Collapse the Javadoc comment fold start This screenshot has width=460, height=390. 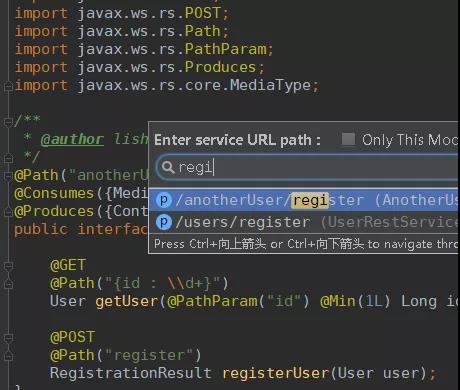8,122
